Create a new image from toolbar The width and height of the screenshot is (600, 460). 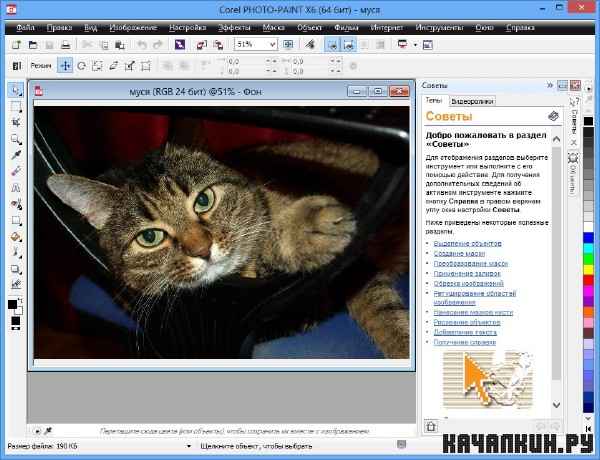(x=16, y=45)
